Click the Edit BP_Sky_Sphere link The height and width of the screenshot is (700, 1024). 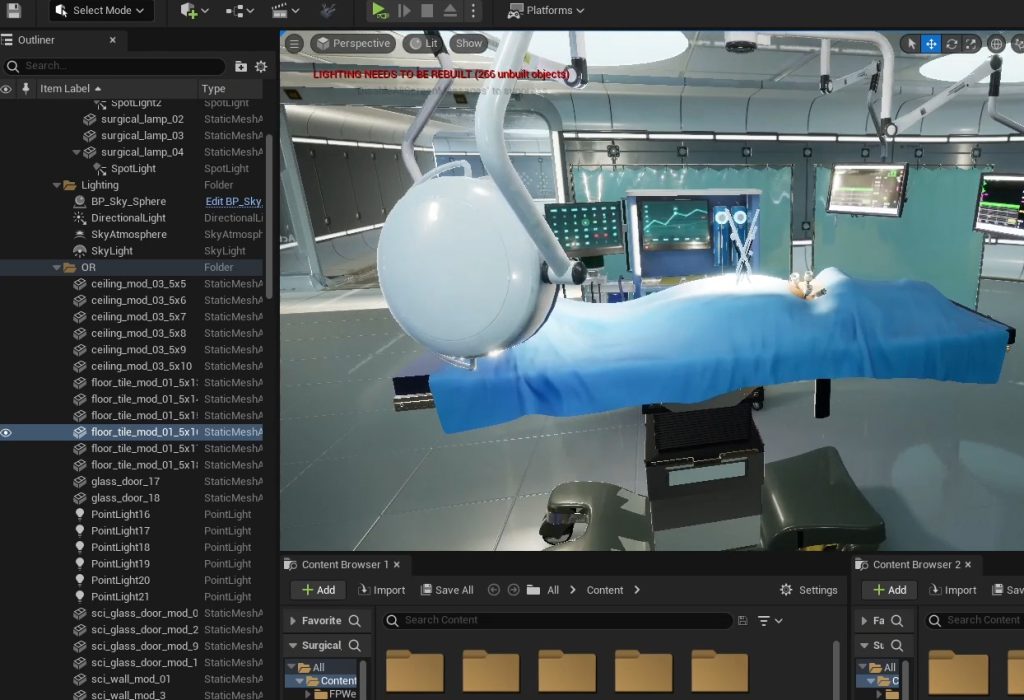click(233, 202)
